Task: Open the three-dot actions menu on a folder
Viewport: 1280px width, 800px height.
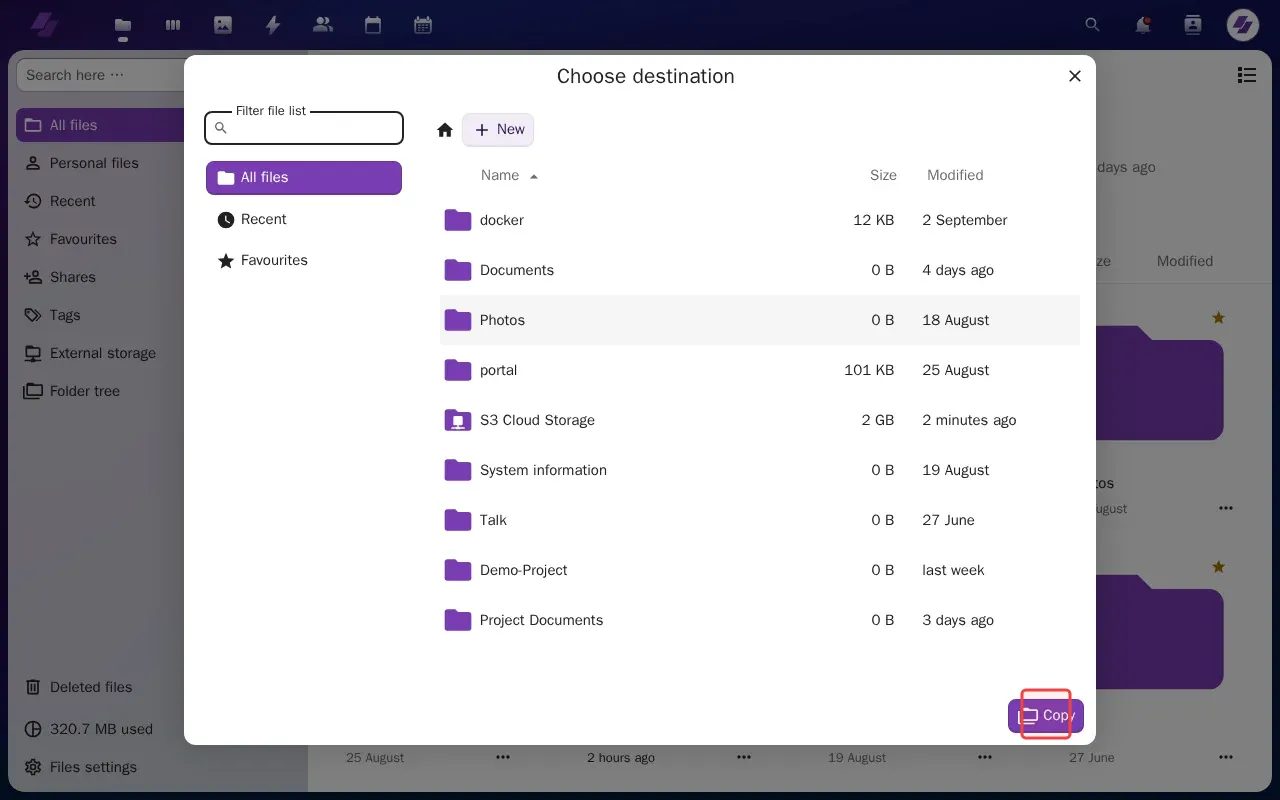Action: click(1226, 508)
